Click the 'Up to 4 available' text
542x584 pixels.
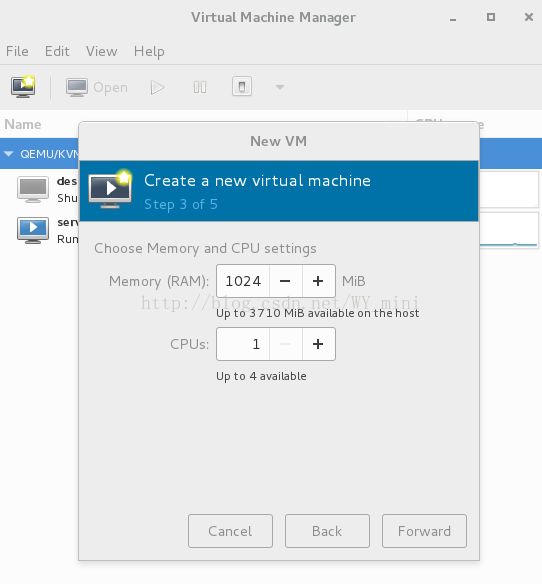click(x=261, y=376)
